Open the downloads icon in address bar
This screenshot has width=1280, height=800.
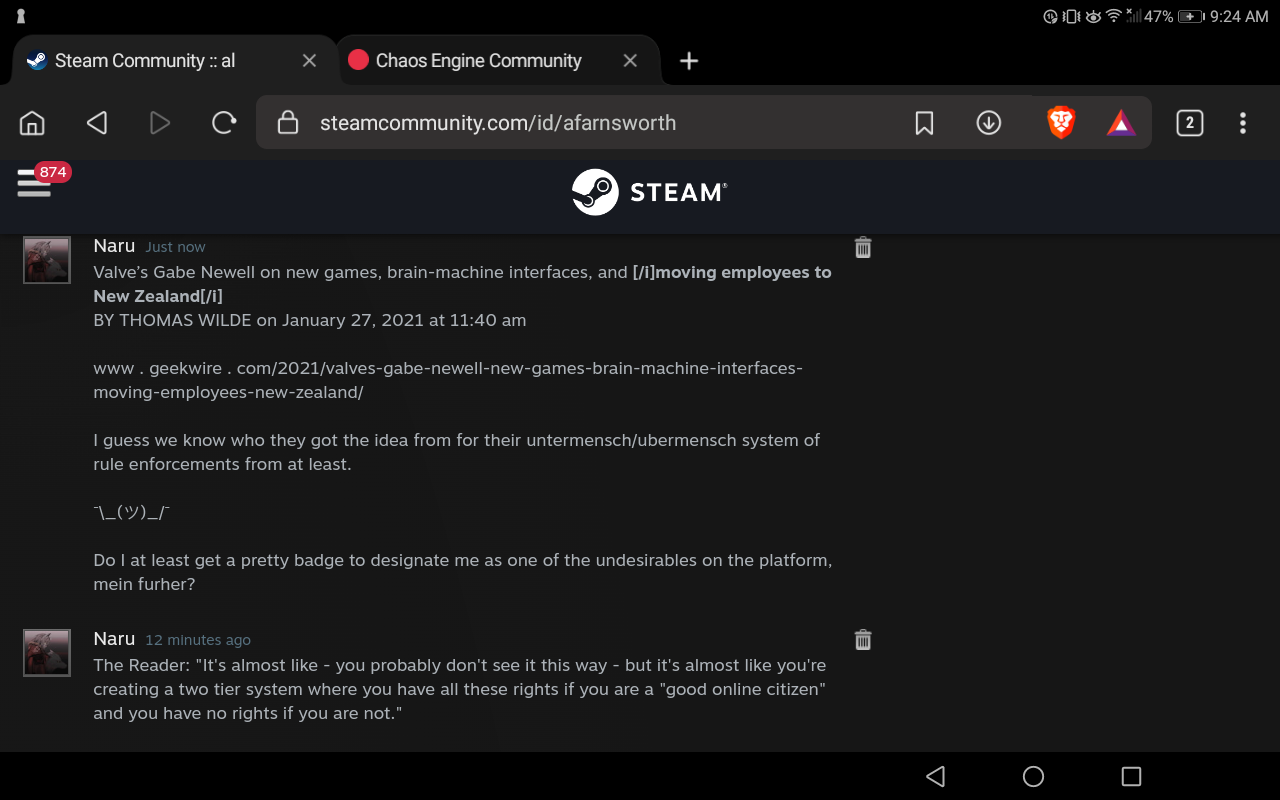coord(989,123)
